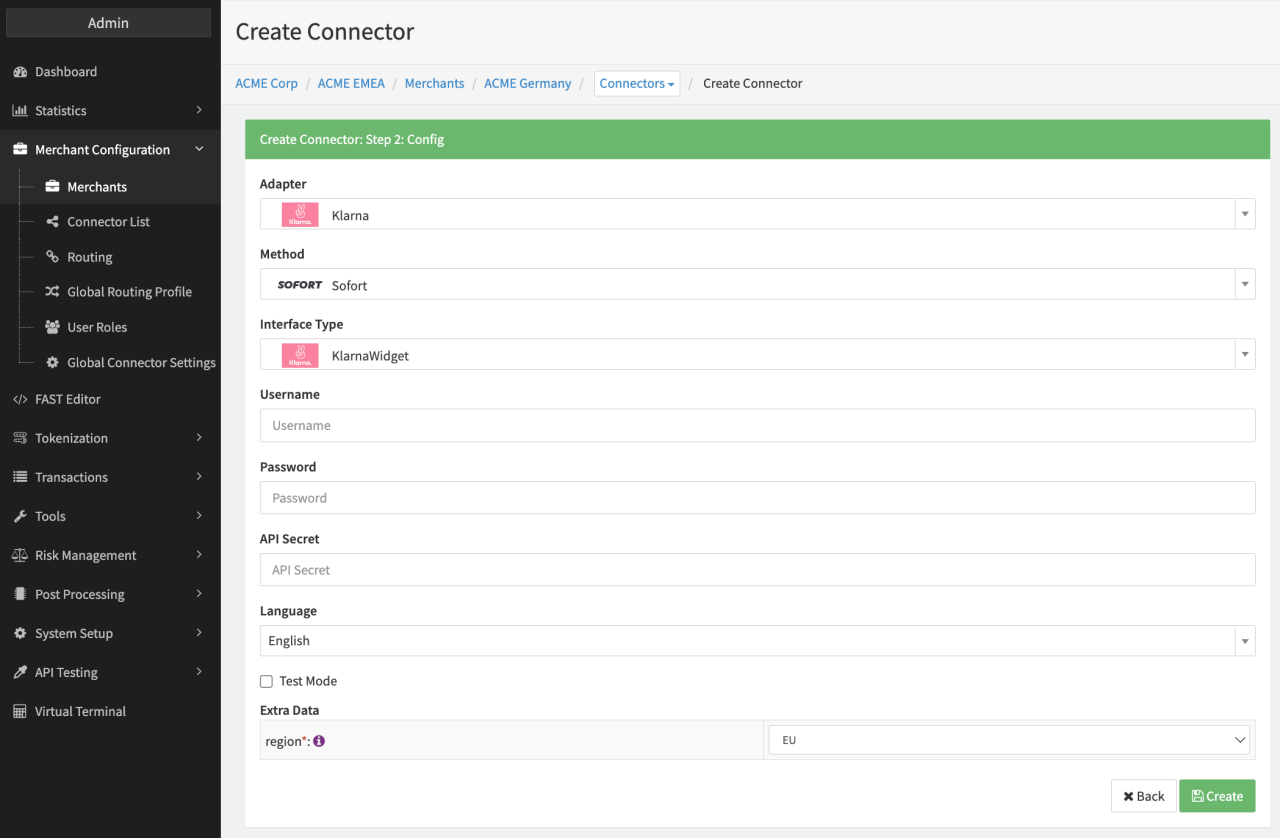
Task: Open the Connector List sidebar item
Action: point(108,222)
